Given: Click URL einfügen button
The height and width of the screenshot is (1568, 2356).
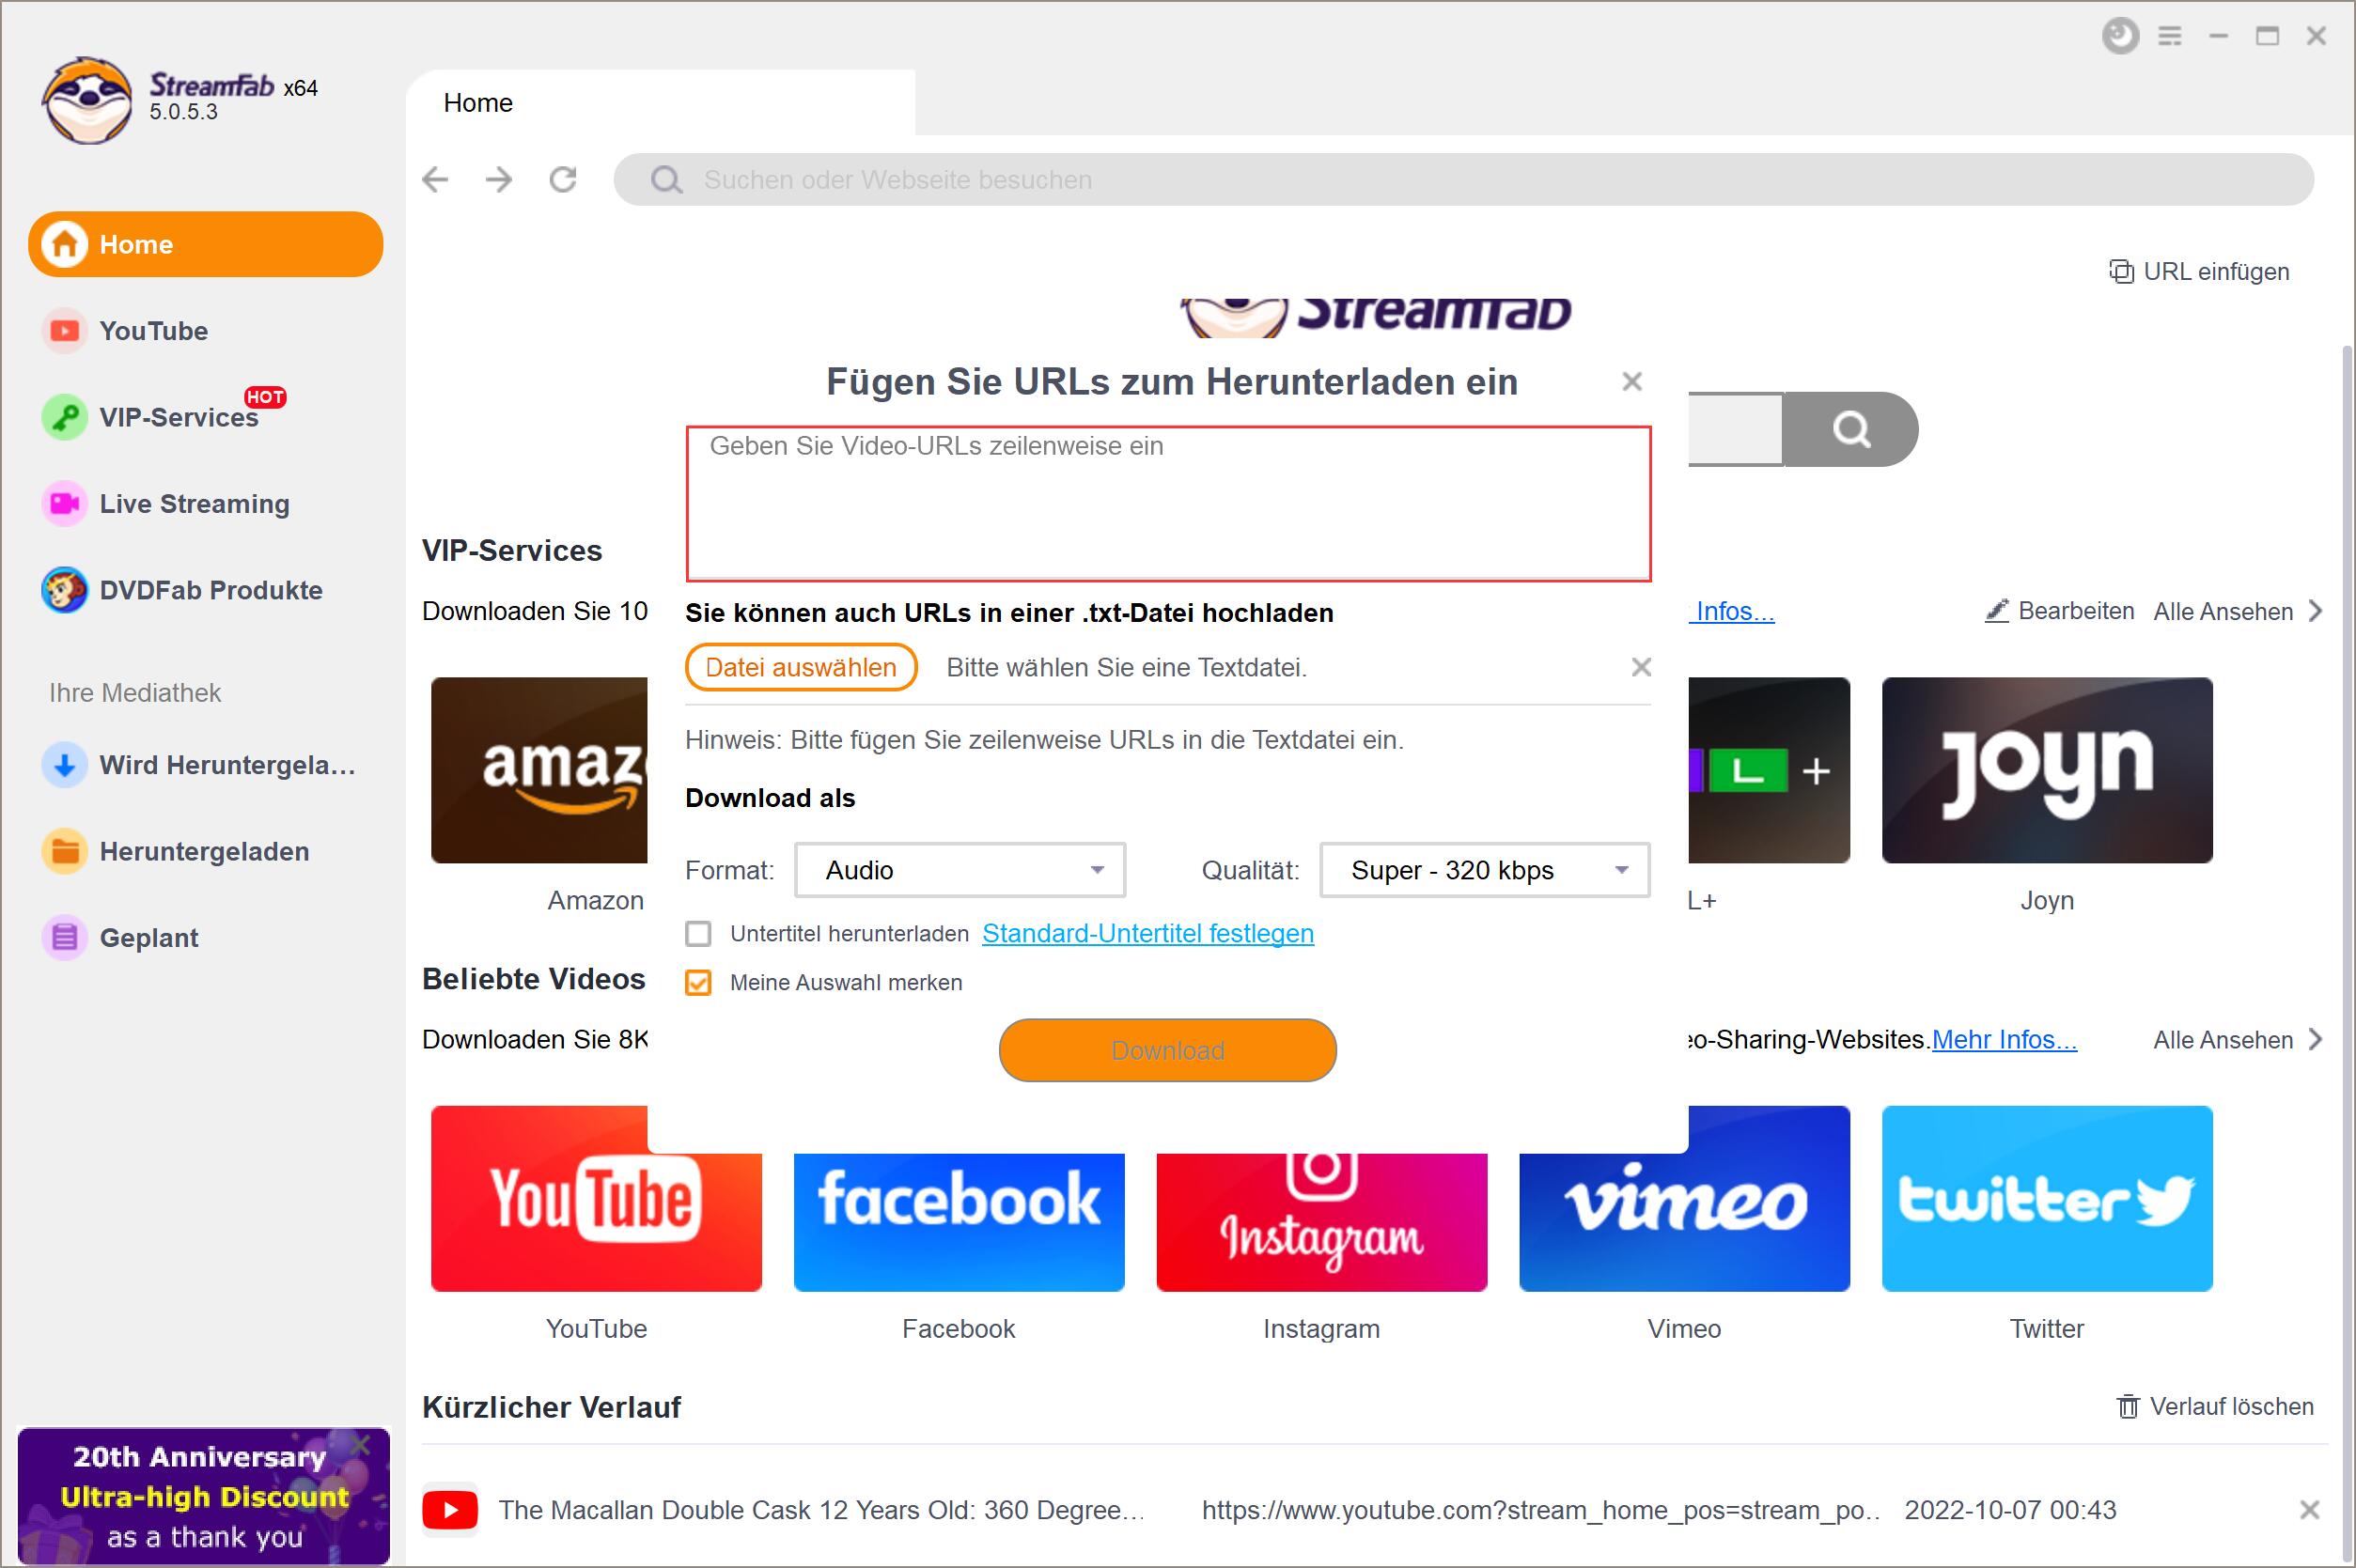Looking at the screenshot, I should click(x=2199, y=271).
